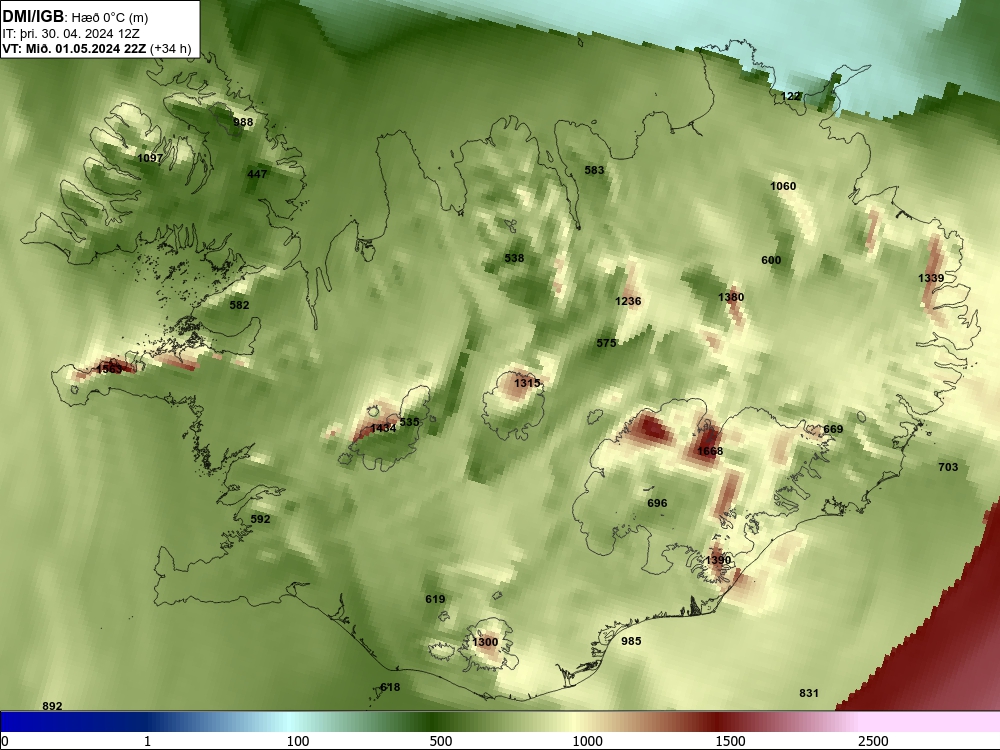1000x750 pixels.
Task: Click the 2500 tick on the color legend
Action: [x=873, y=741]
